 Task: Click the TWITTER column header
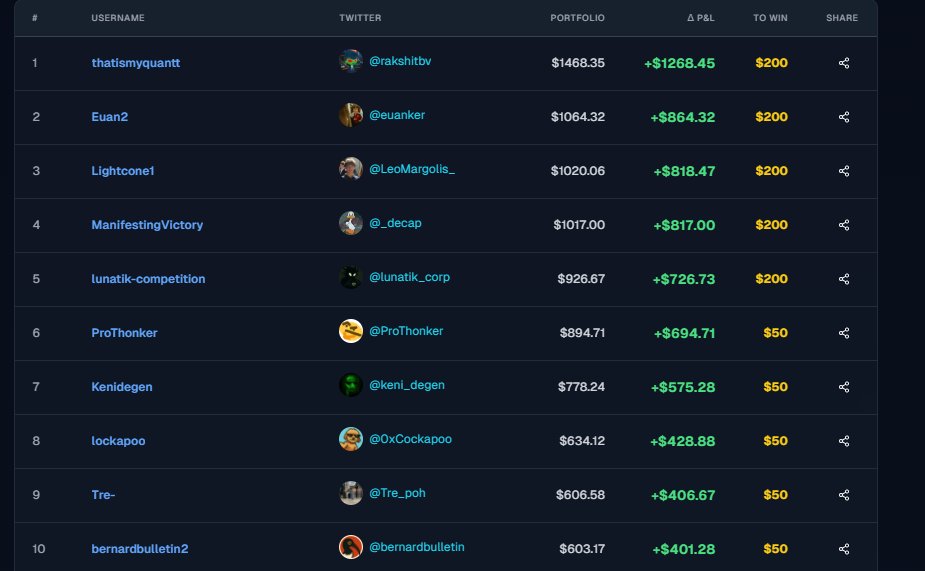click(x=360, y=18)
